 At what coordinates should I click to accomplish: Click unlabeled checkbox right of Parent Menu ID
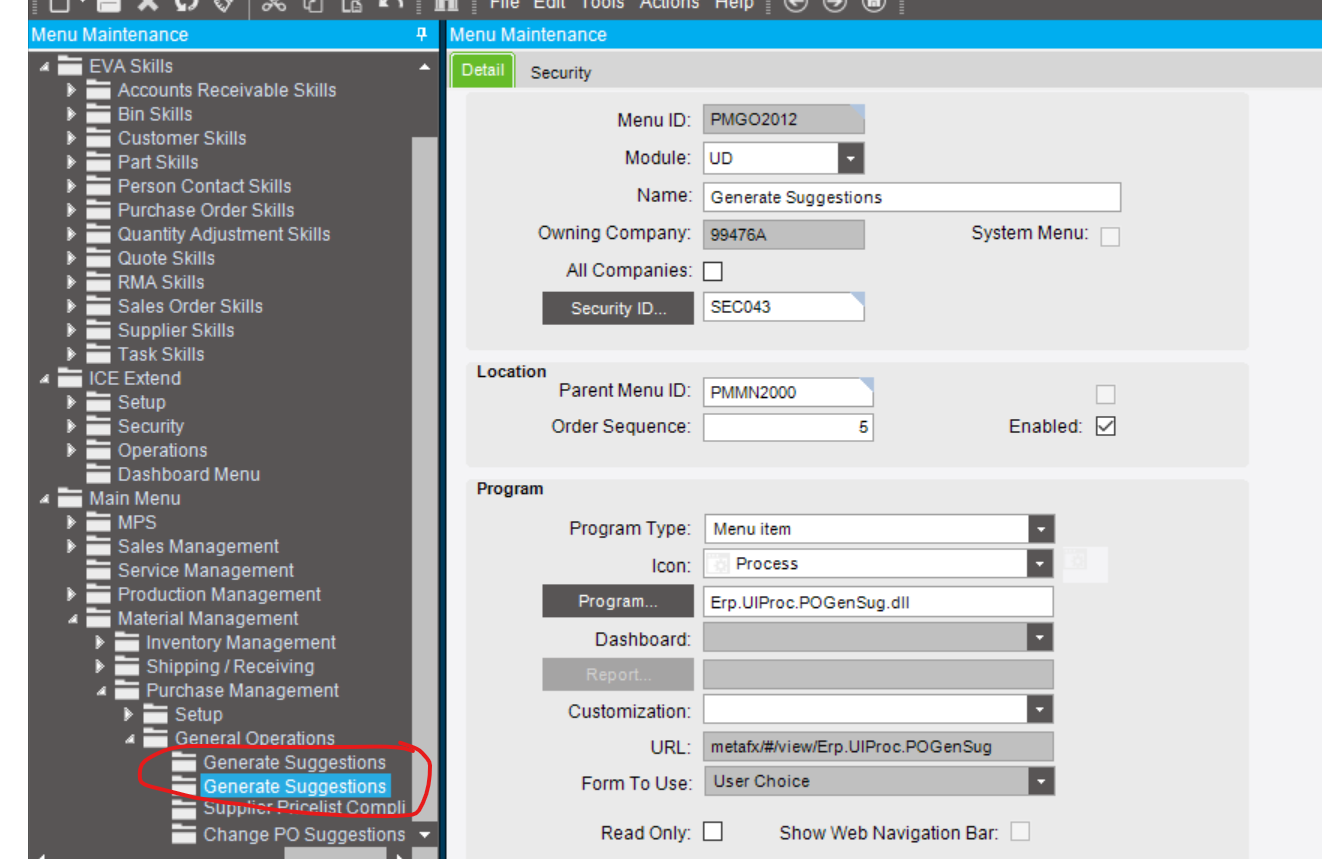pyautogui.click(x=1105, y=394)
